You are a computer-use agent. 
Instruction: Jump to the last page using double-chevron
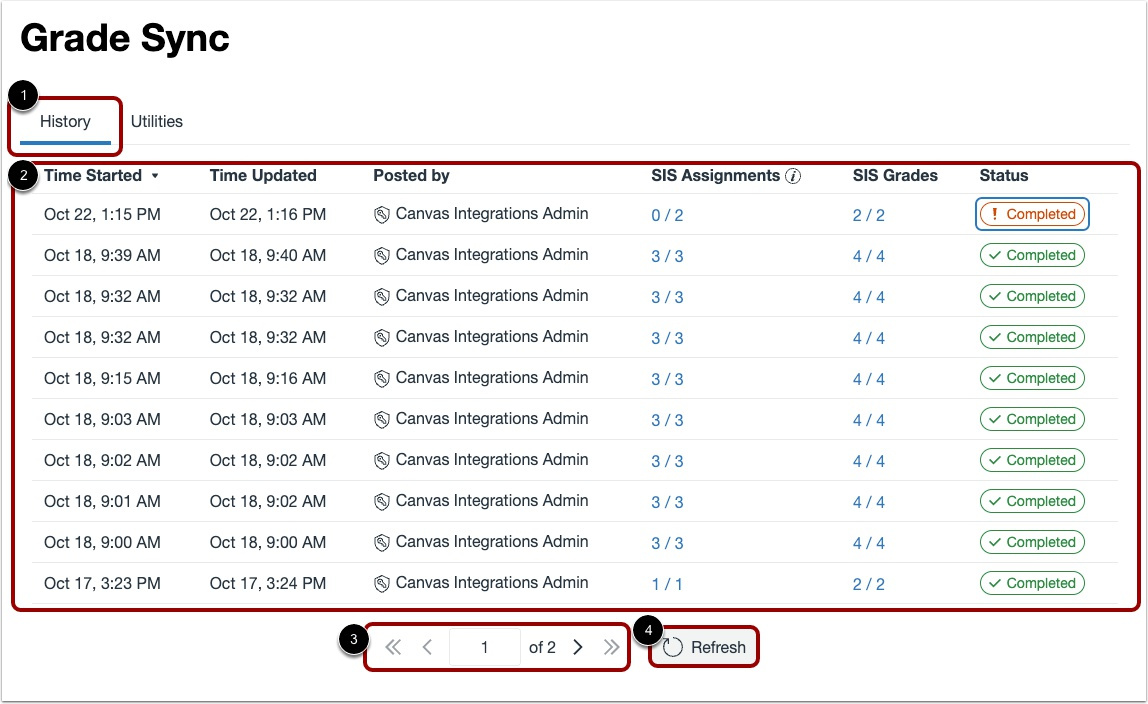[611, 647]
